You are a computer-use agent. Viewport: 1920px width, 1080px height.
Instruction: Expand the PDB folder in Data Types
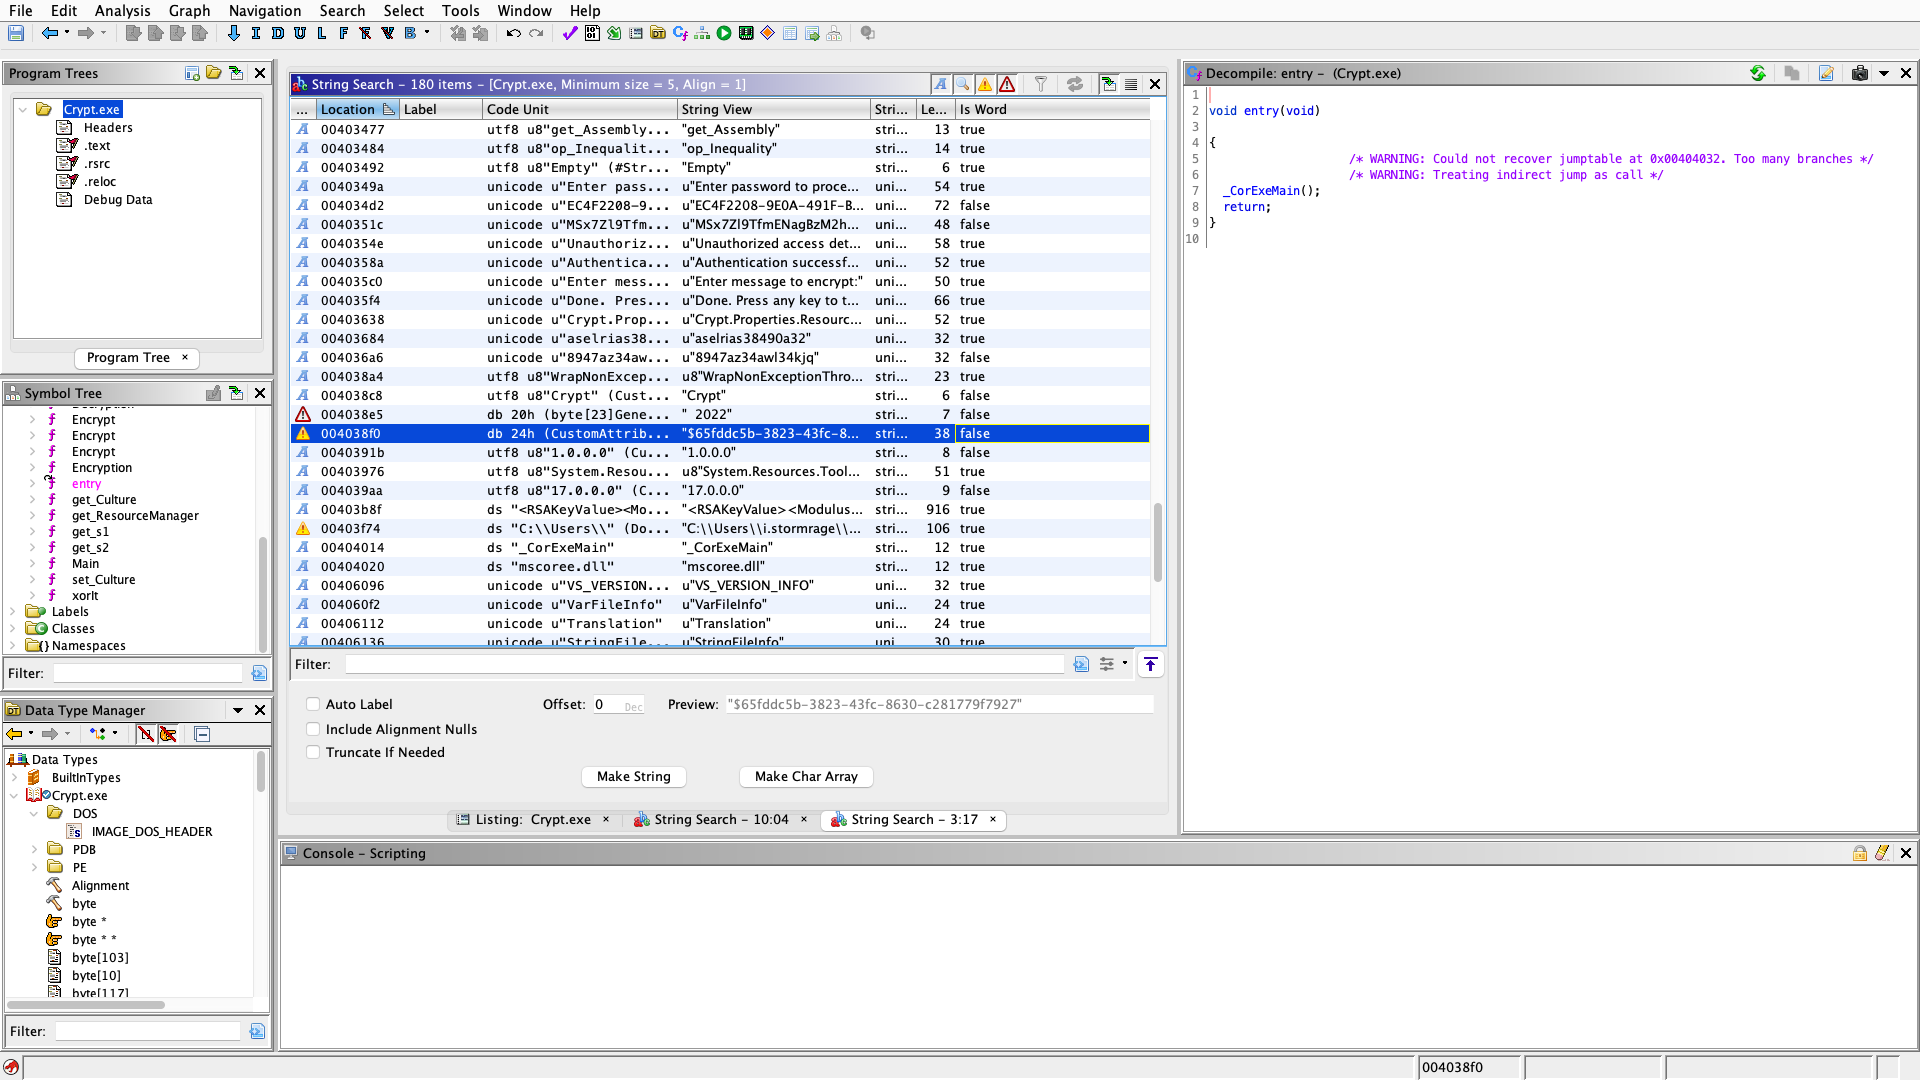[x=35, y=849]
